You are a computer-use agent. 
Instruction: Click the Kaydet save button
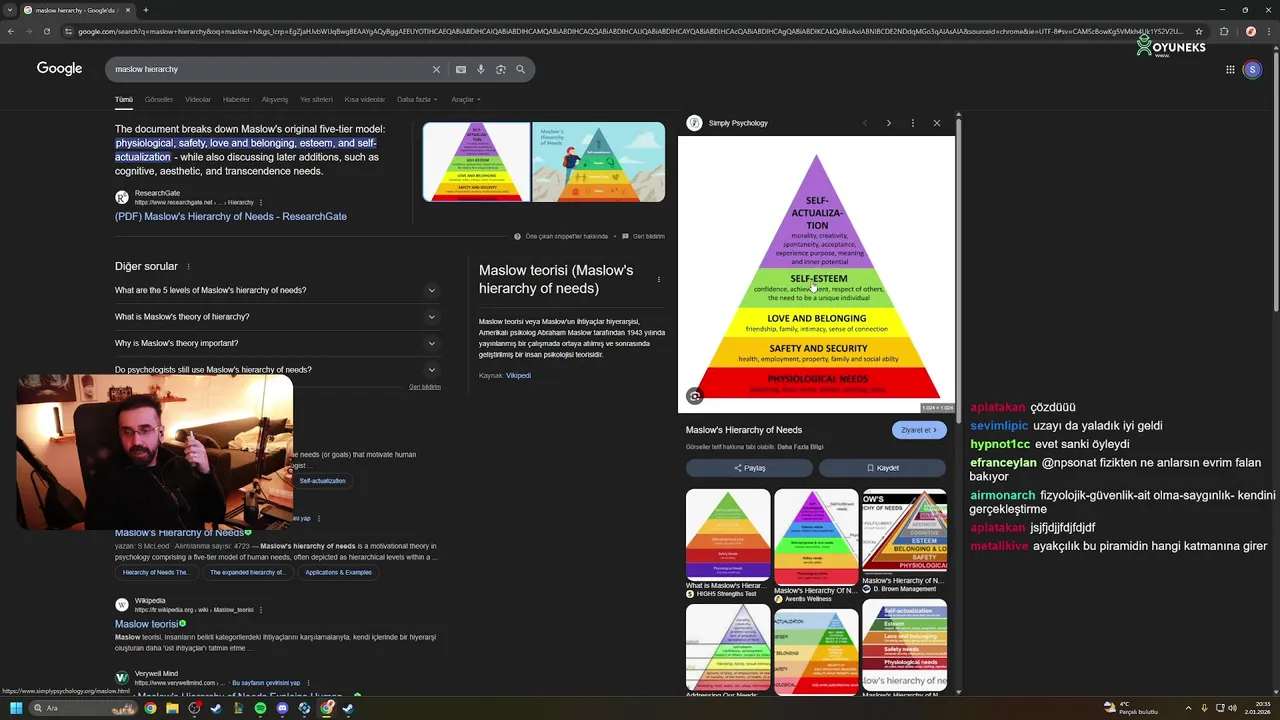tap(882, 468)
